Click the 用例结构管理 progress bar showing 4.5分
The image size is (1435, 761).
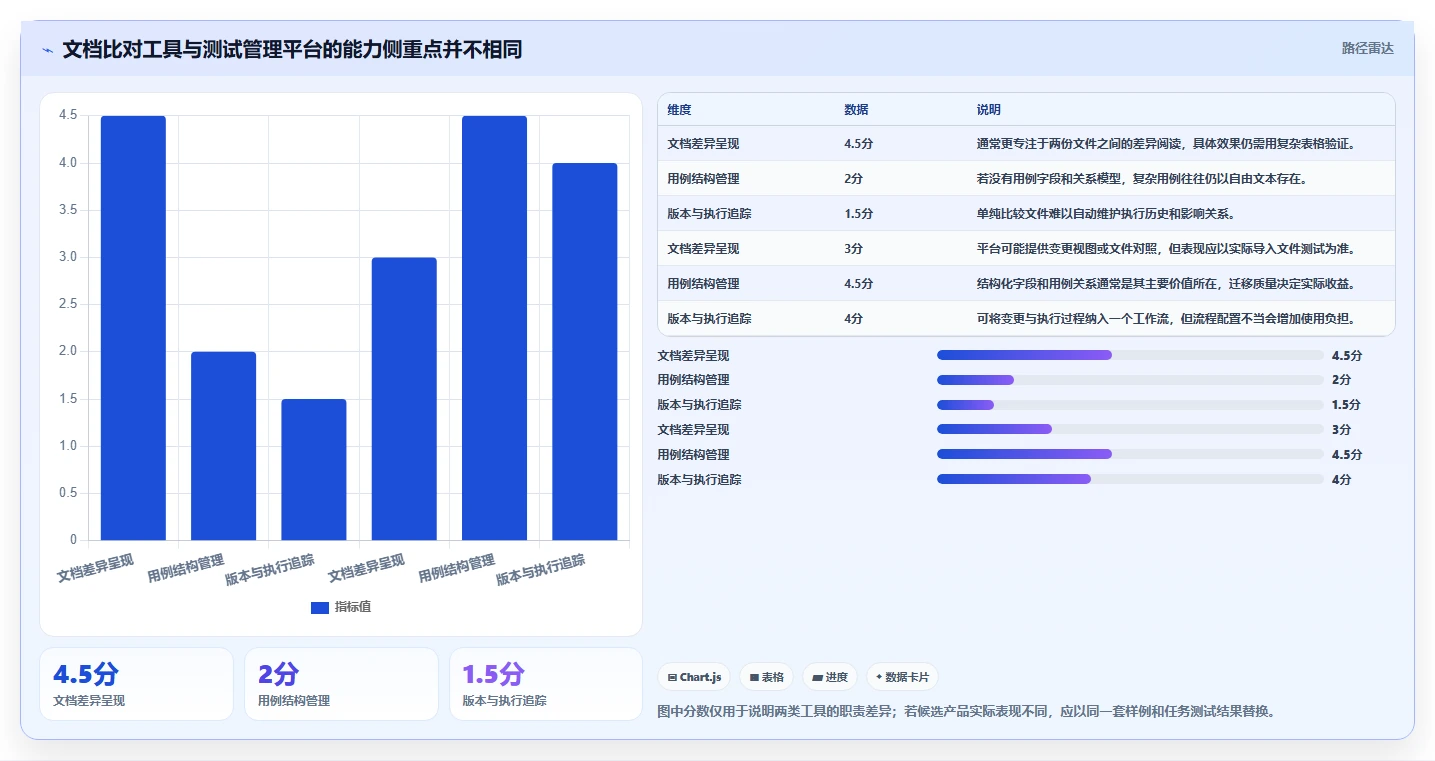point(1130,454)
